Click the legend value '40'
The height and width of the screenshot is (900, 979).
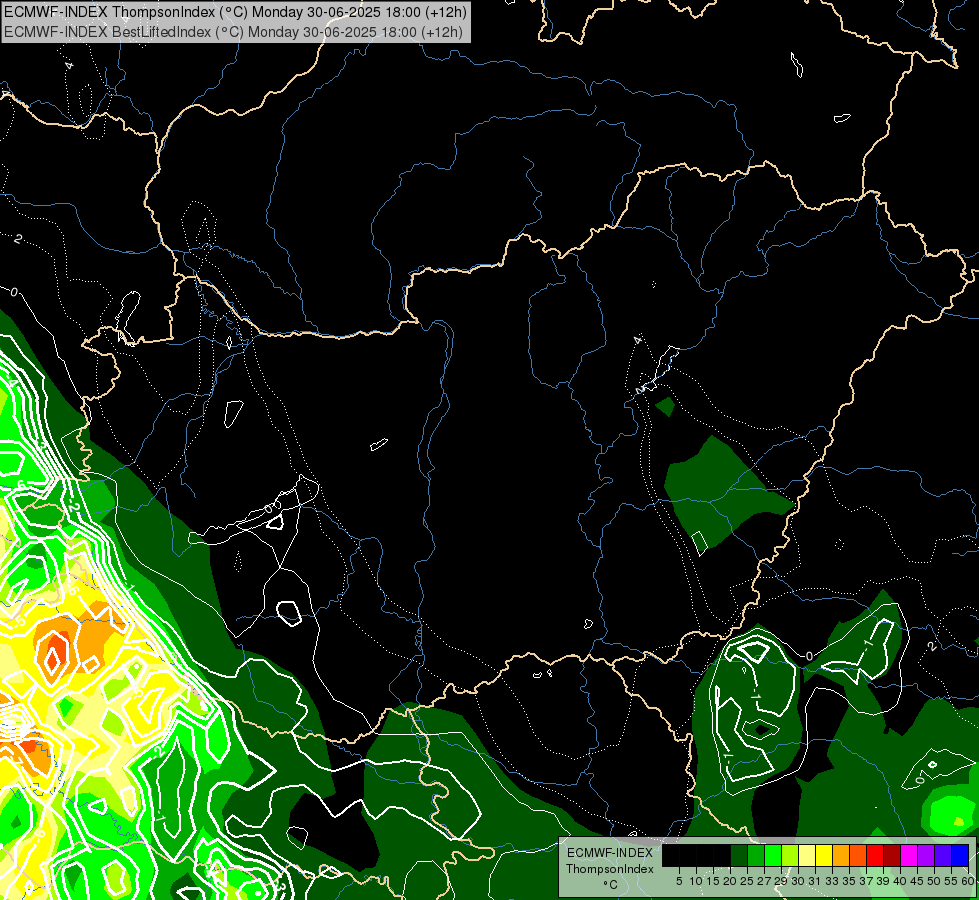tap(900, 881)
